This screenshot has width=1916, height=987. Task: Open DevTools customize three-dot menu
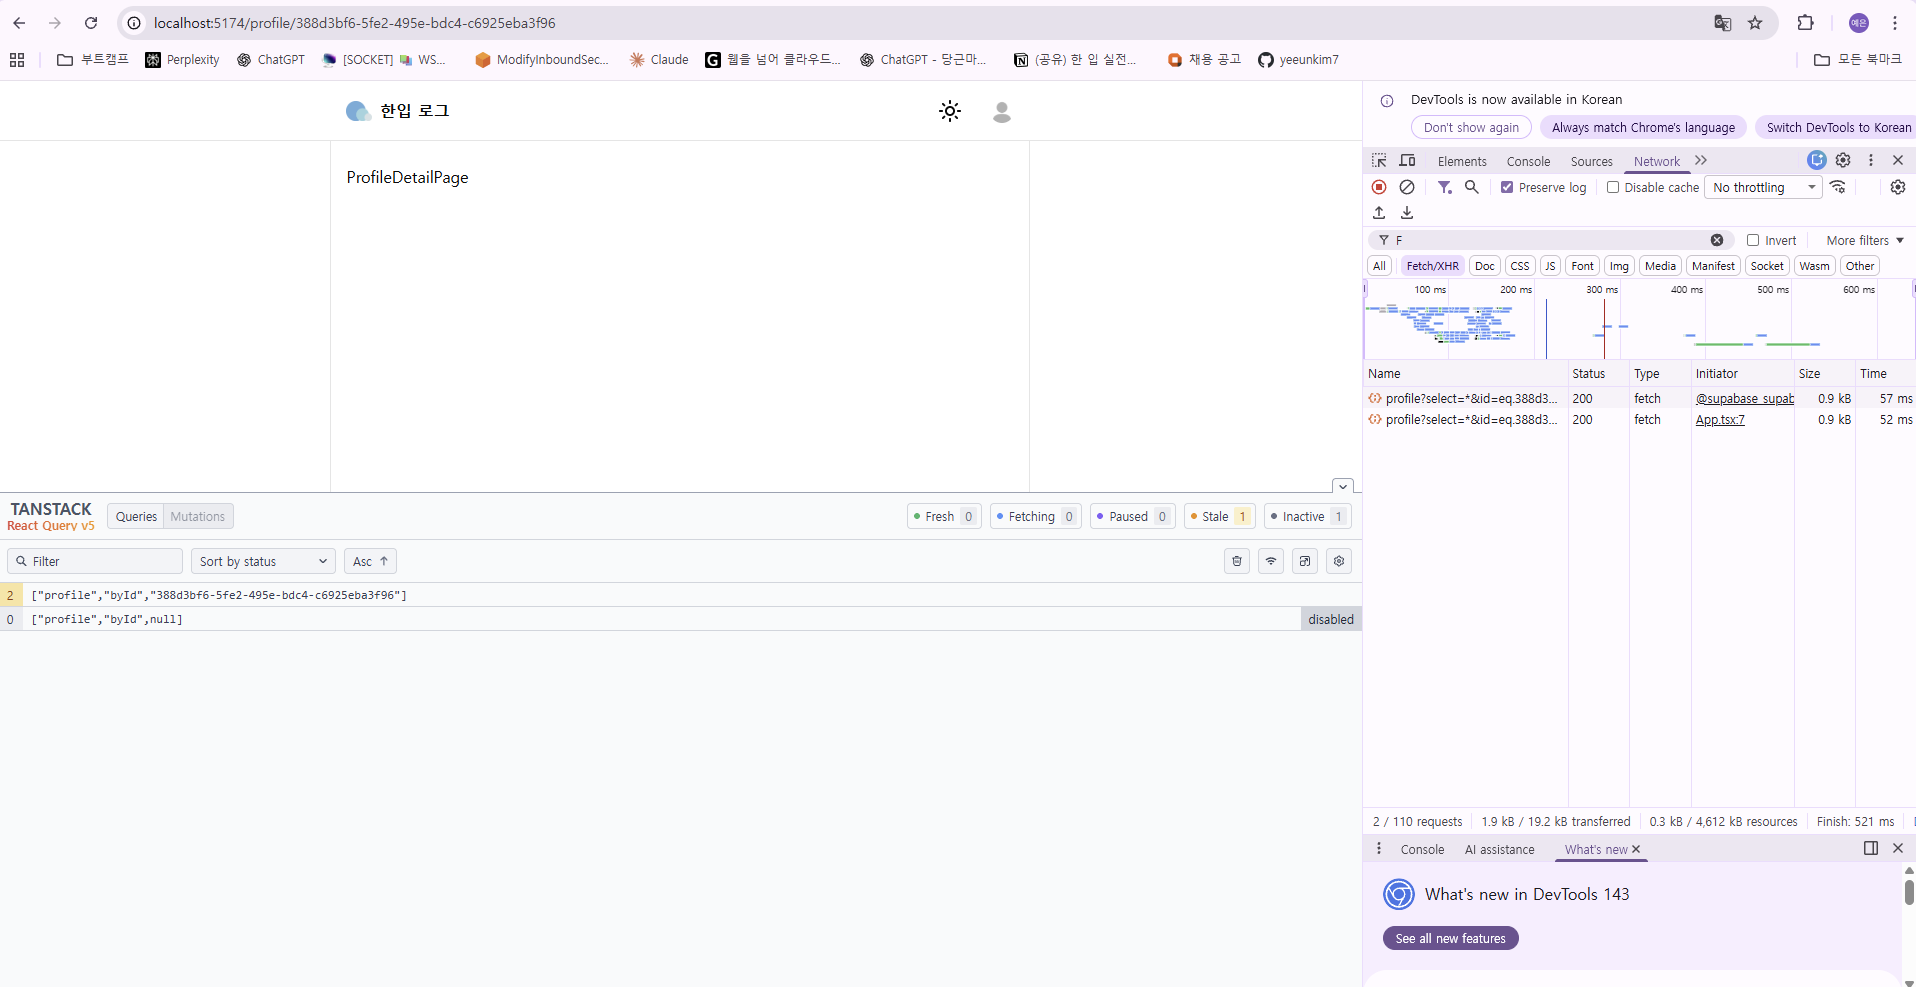coord(1871,160)
